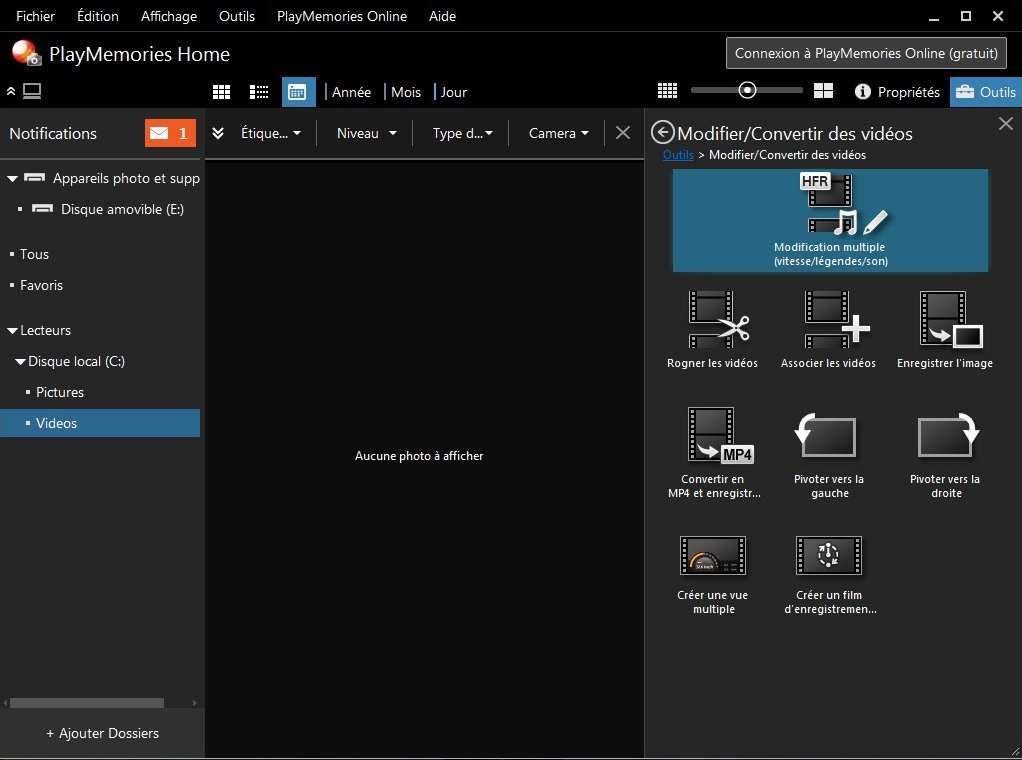
Task: Collapse the Appareils photo et supp tree
Action: [x=12, y=179]
